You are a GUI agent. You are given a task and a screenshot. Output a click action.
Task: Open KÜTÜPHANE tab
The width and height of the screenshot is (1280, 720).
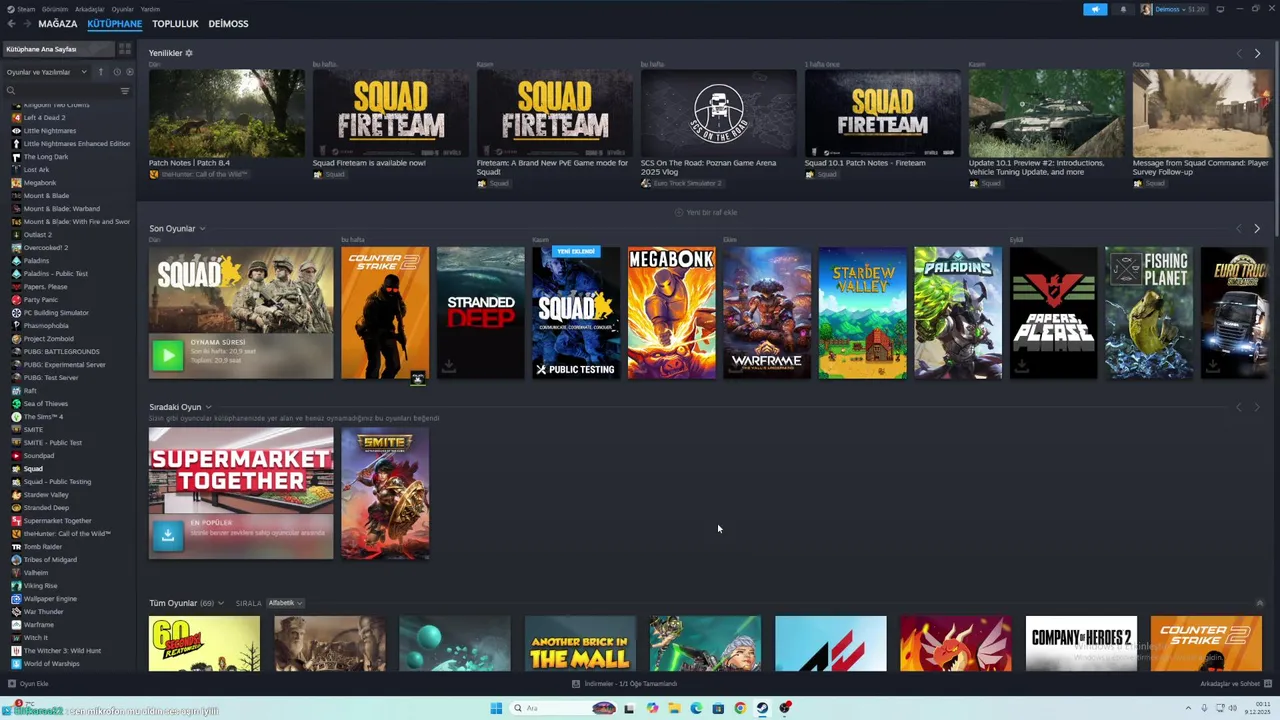pyautogui.click(x=115, y=23)
